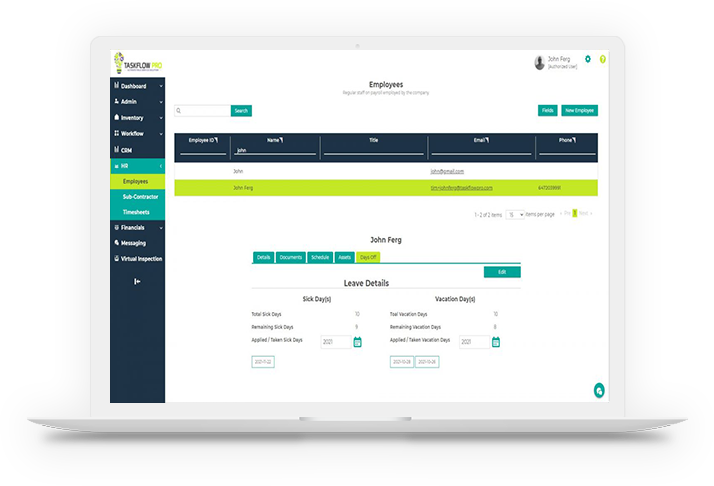Click John Ferg's profile avatar
This screenshot has width=714, height=486.
click(540, 62)
